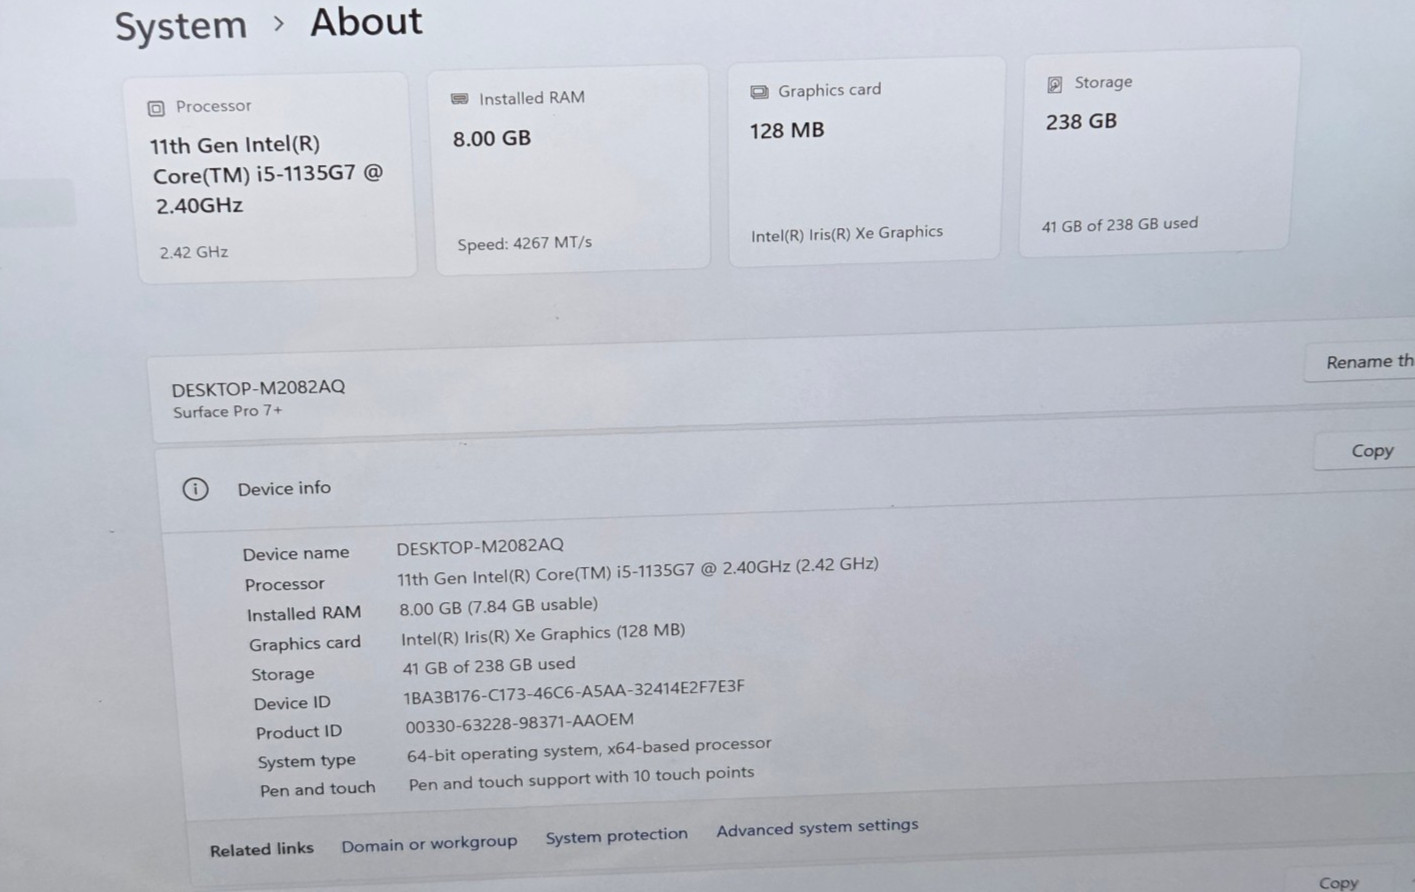Go back to System in breadcrumb
The height and width of the screenshot is (892, 1415).
181,26
